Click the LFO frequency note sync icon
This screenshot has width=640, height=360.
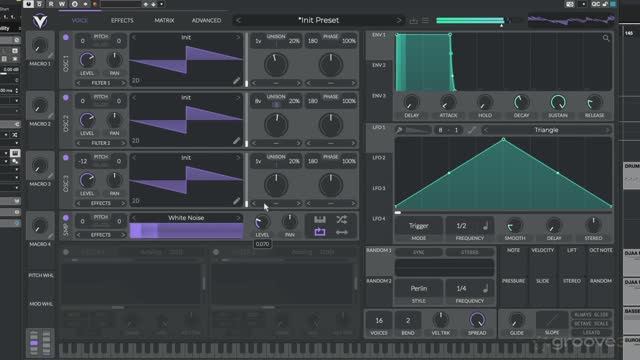pos(485,226)
